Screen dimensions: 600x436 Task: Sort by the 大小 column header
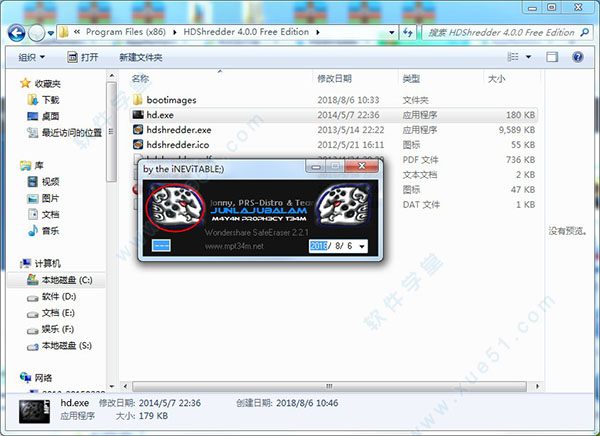point(496,79)
